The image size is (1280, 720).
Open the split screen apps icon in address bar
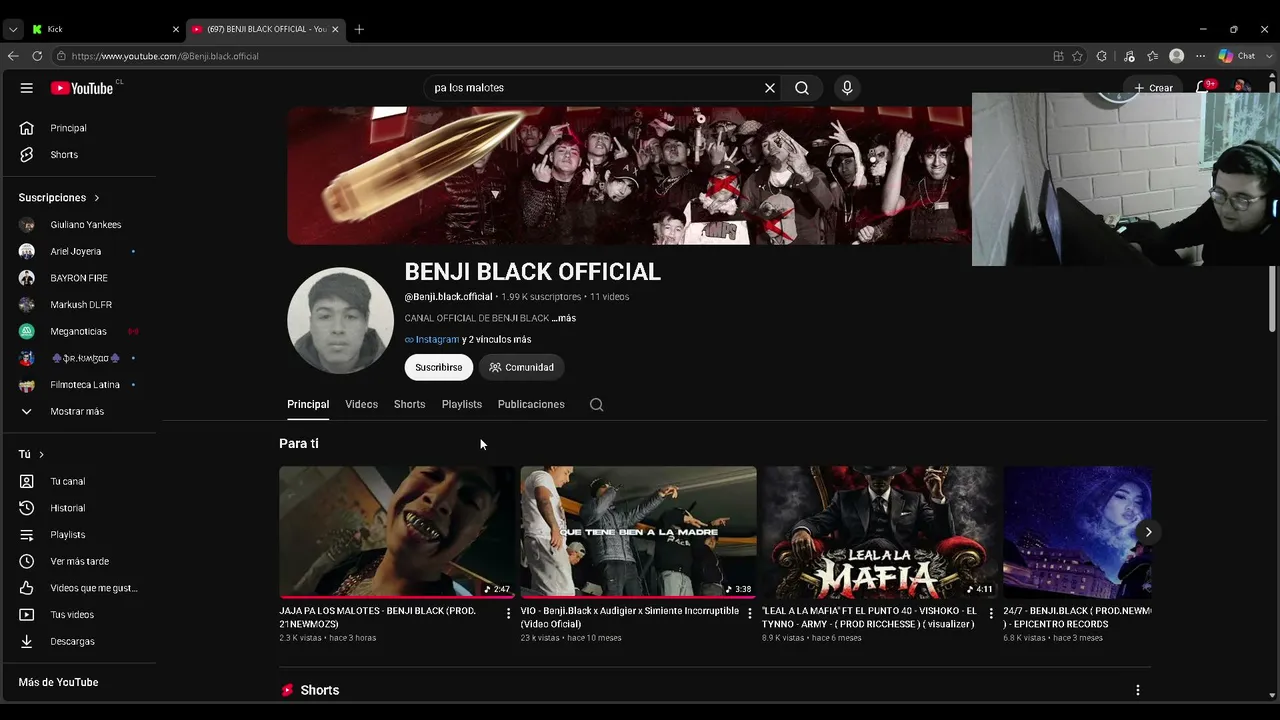pyautogui.click(x=1058, y=56)
